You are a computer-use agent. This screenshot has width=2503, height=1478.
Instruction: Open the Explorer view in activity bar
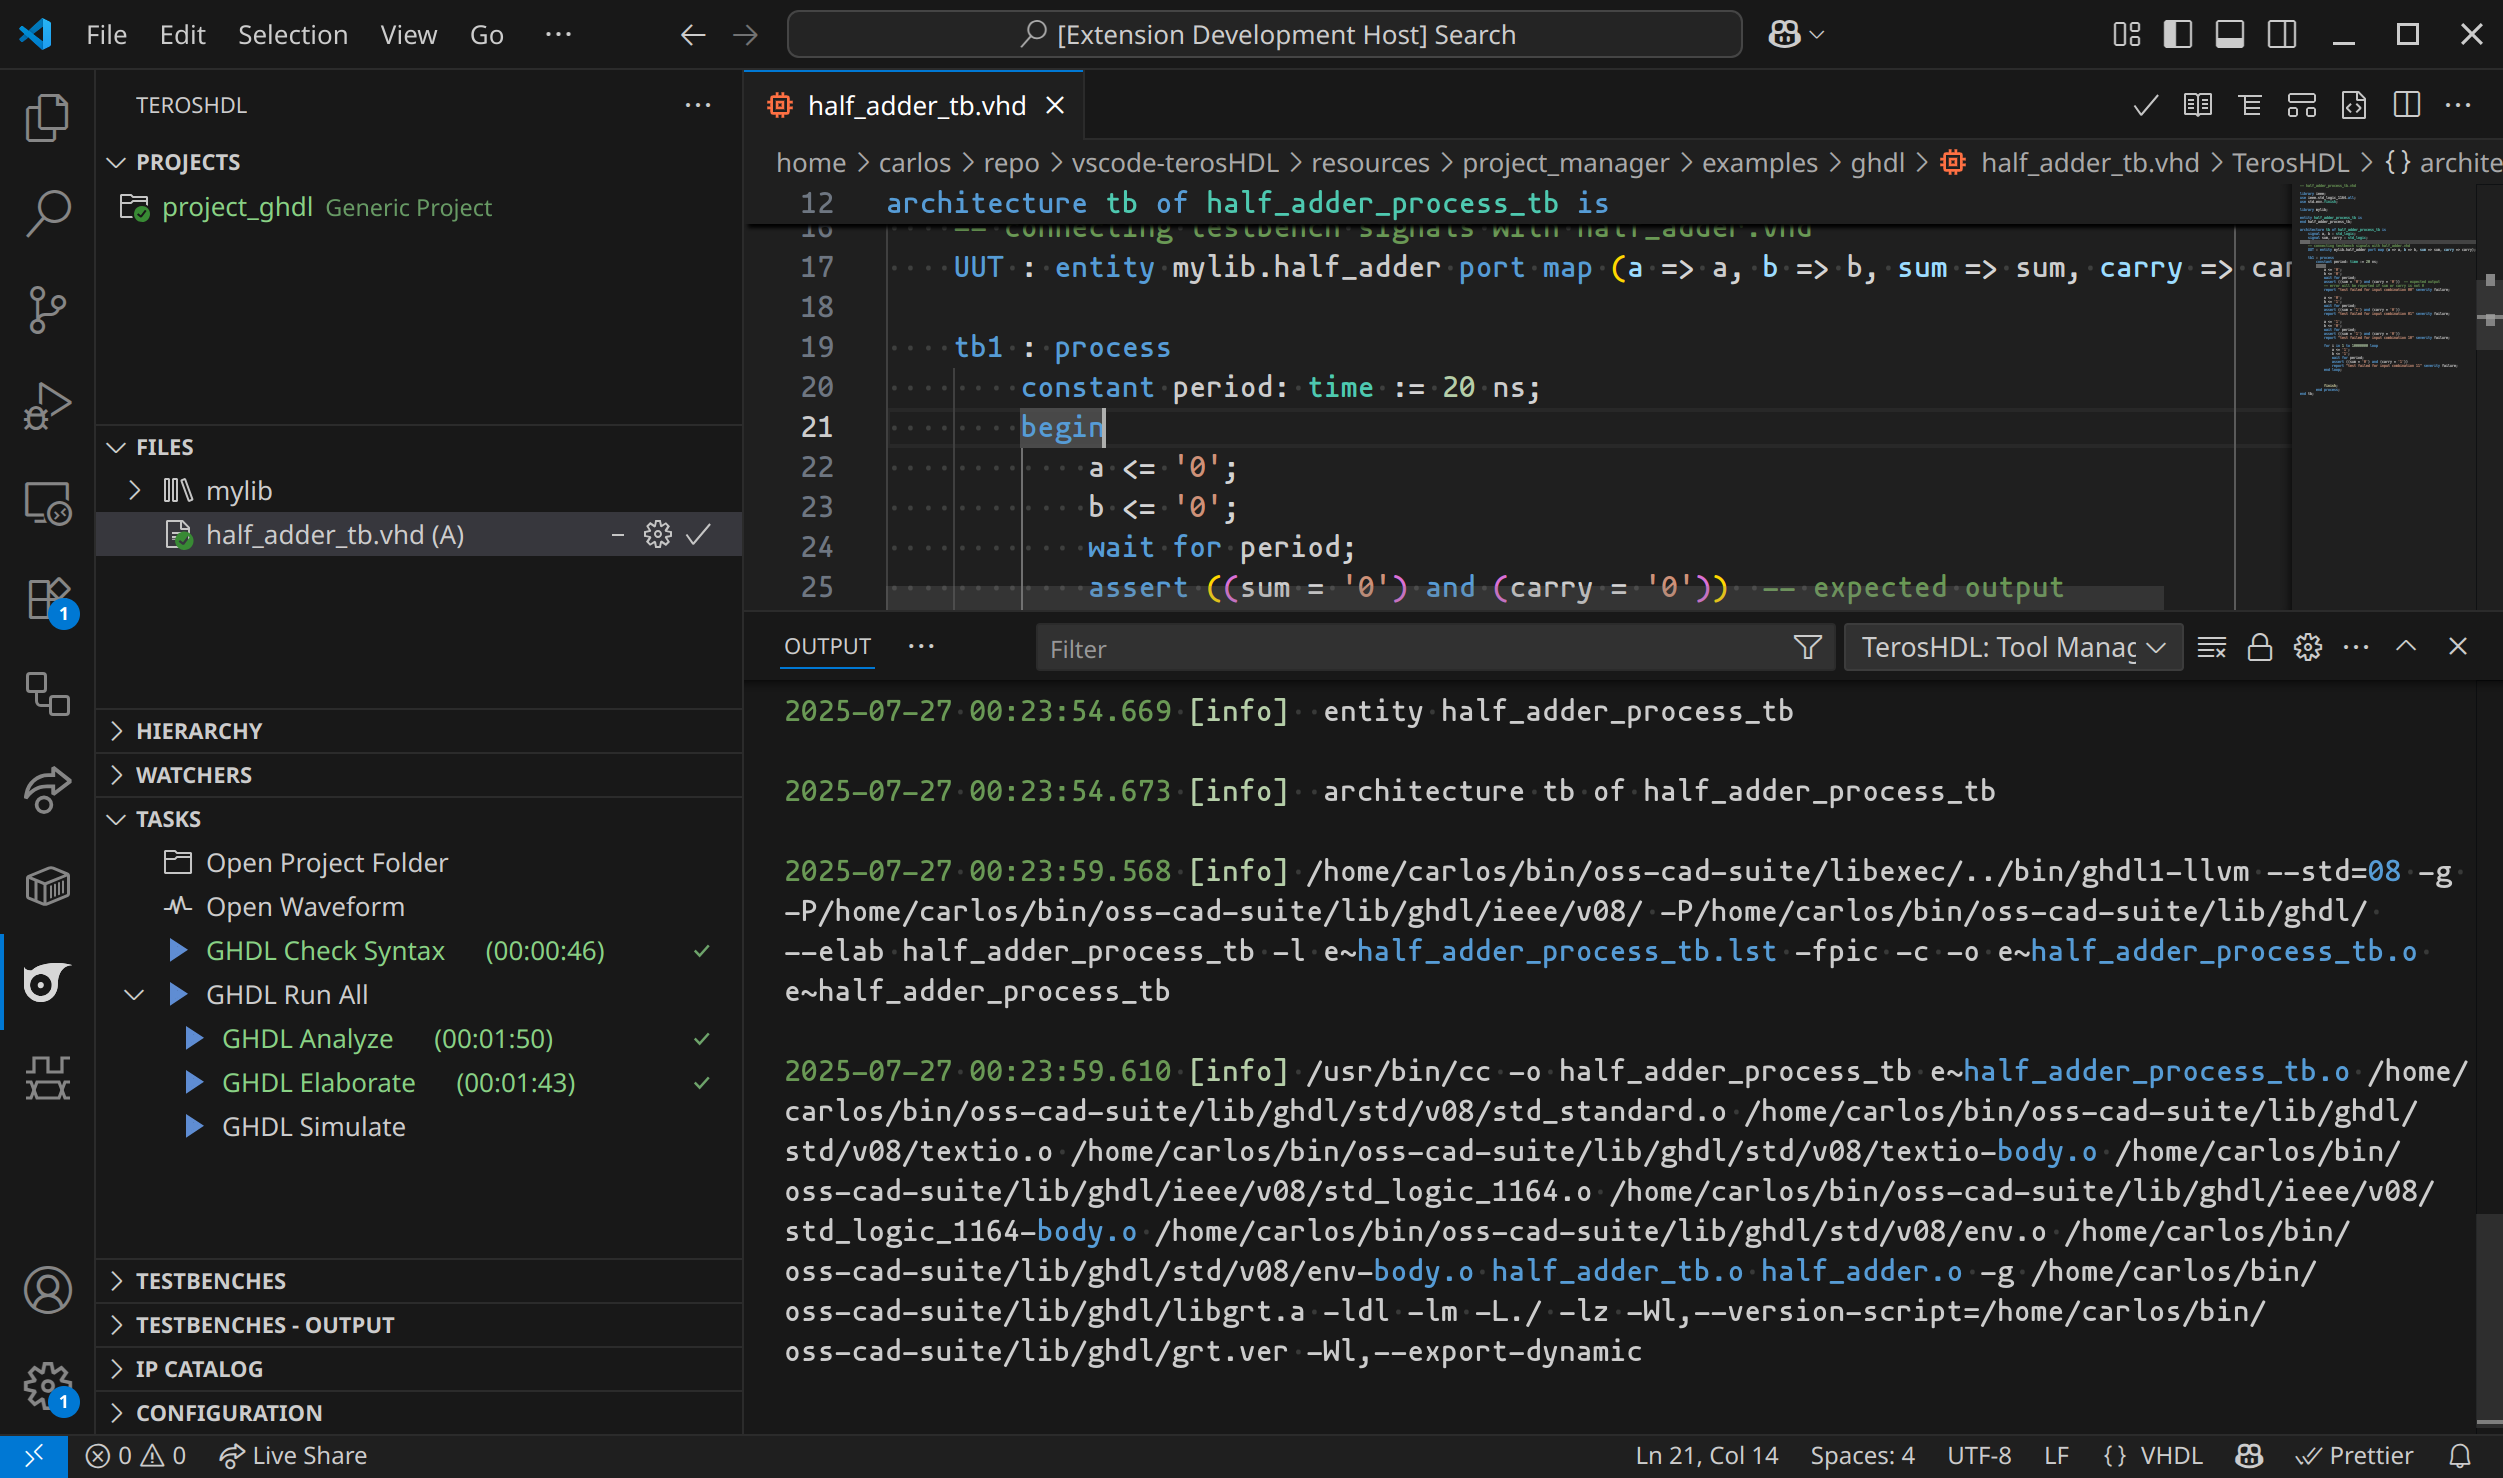coord(47,118)
